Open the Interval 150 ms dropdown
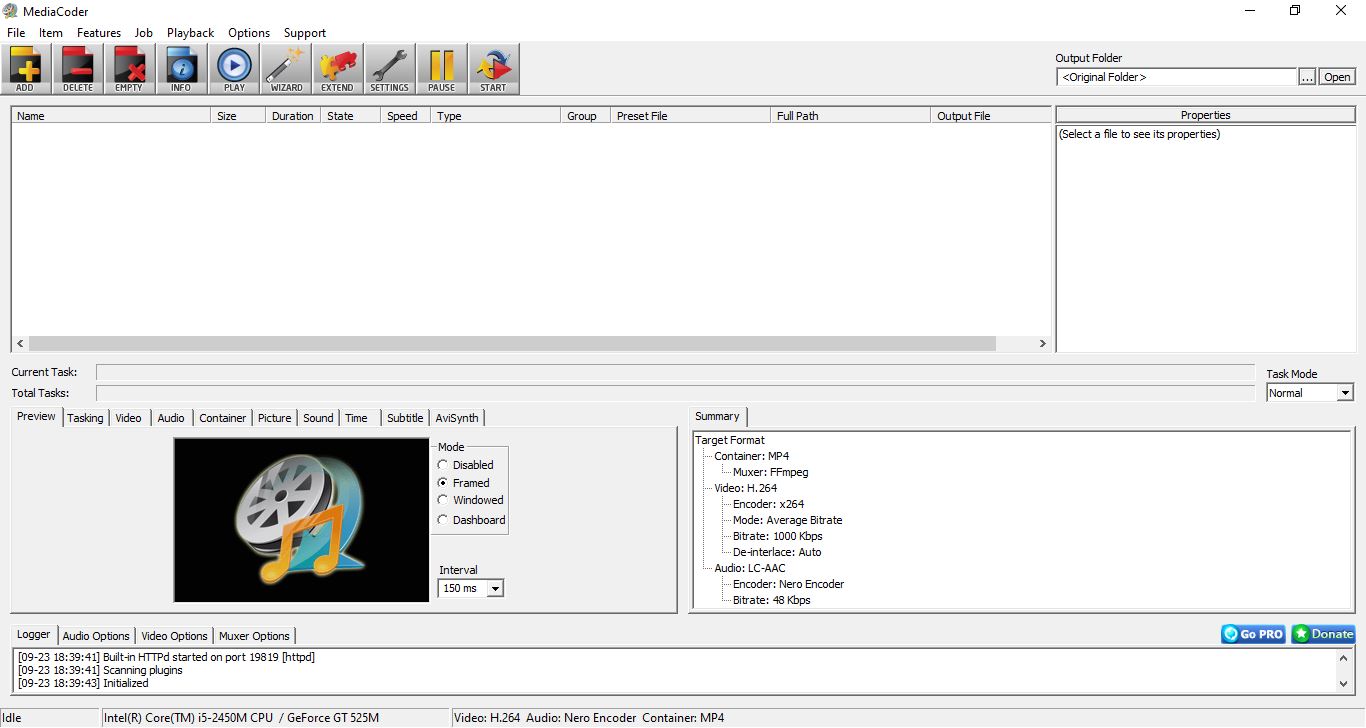 pyautogui.click(x=471, y=588)
